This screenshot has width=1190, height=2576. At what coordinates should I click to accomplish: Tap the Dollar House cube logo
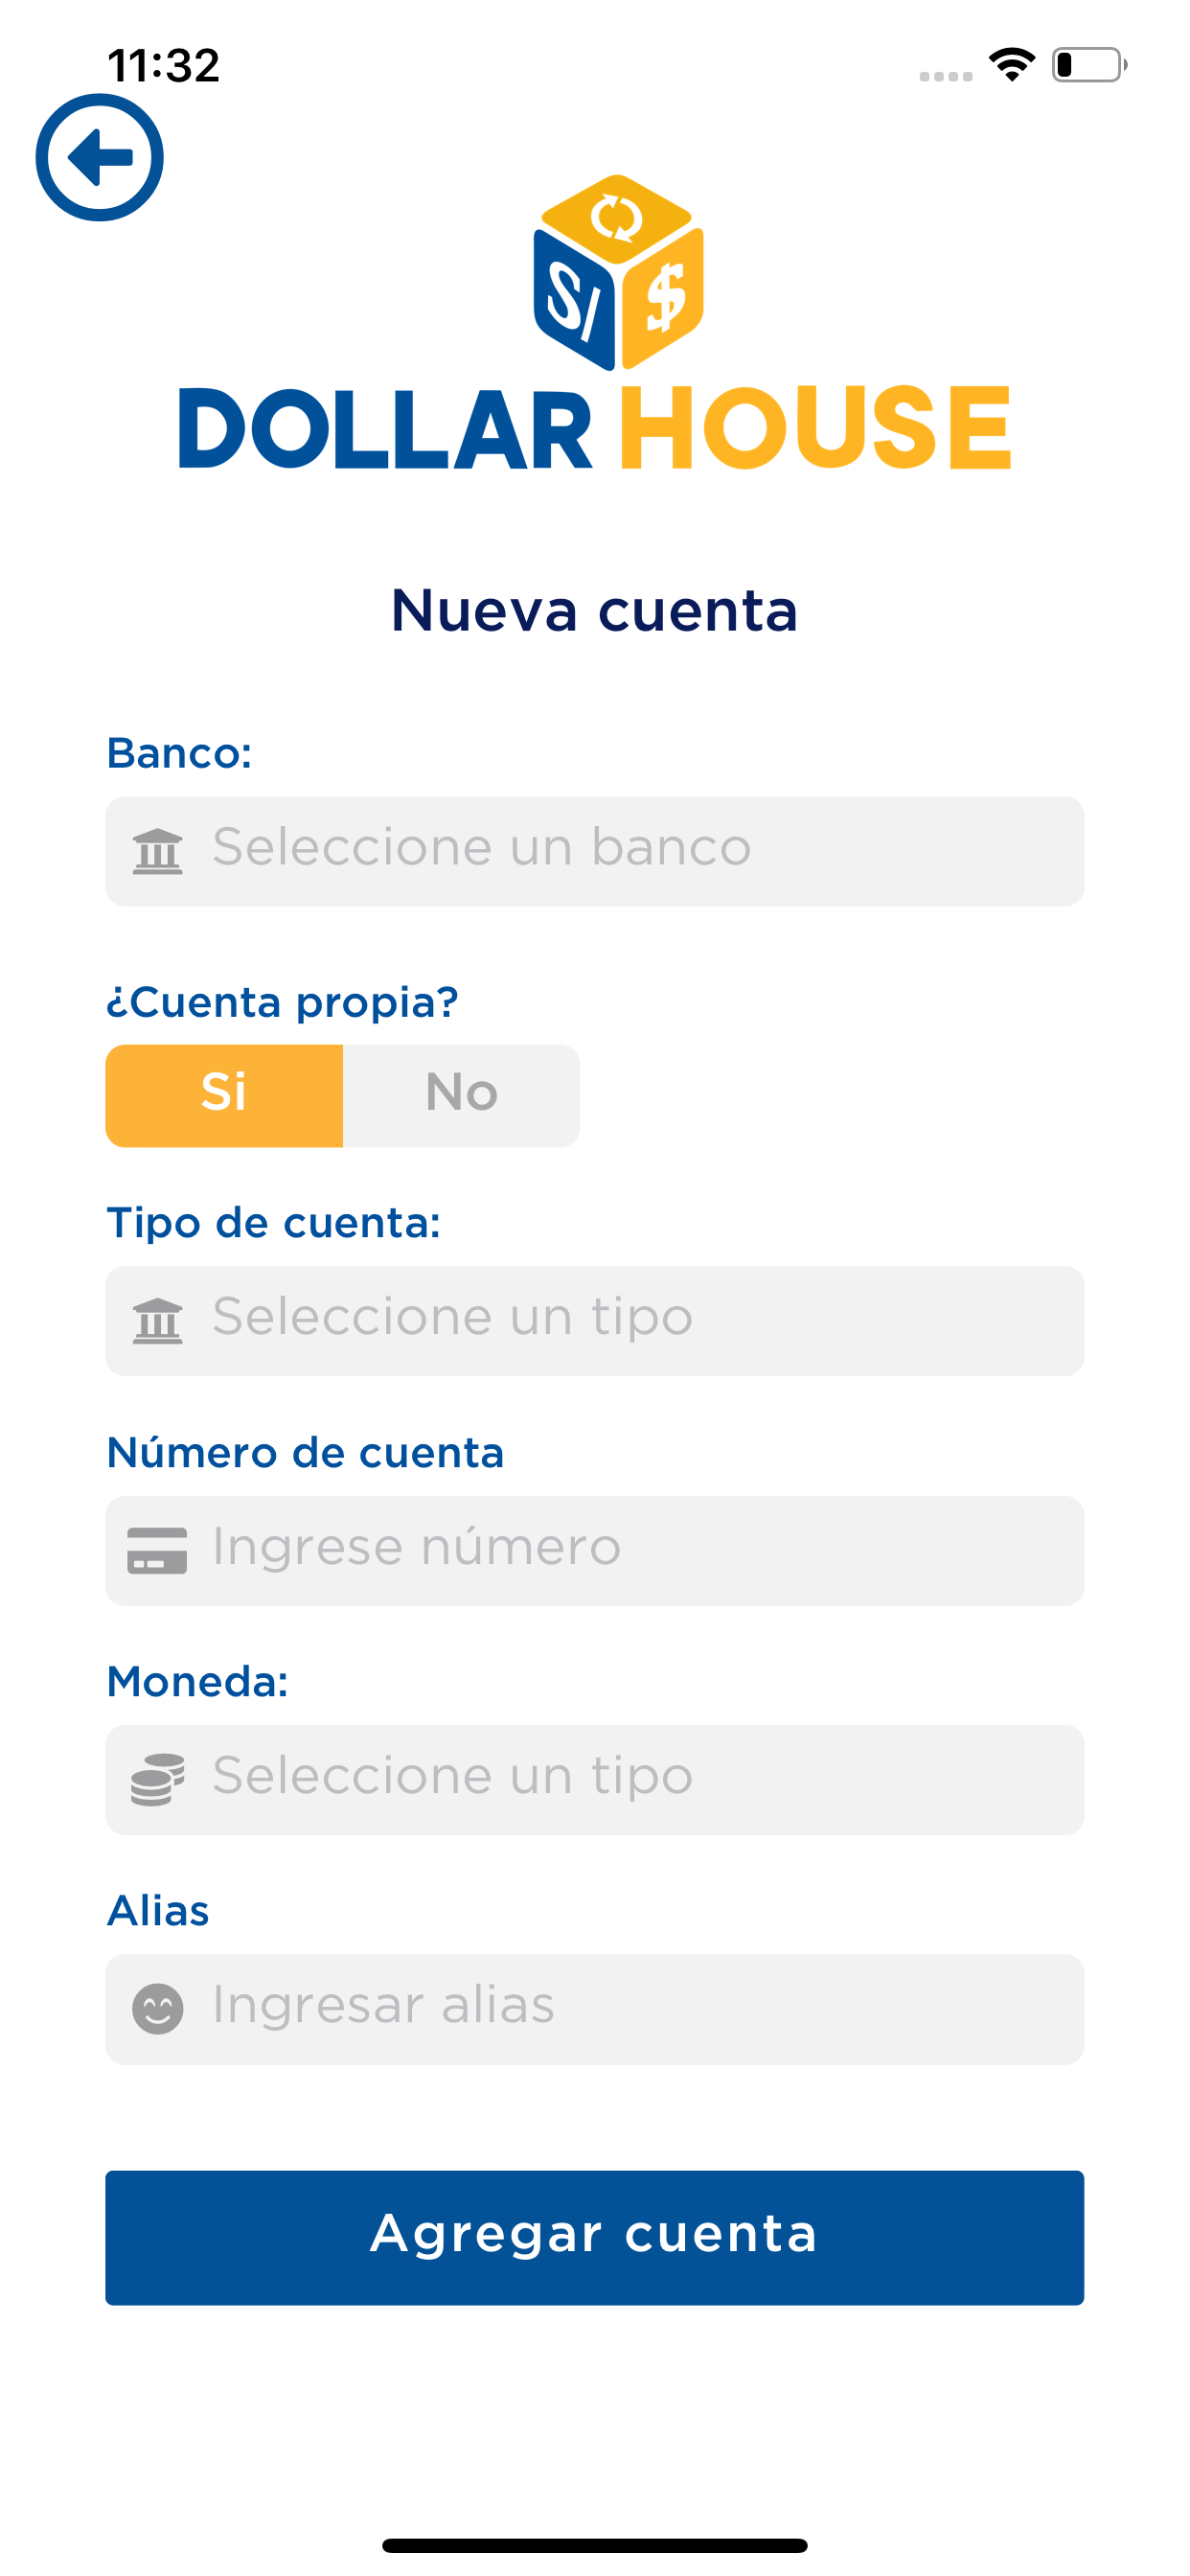pos(618,272)
